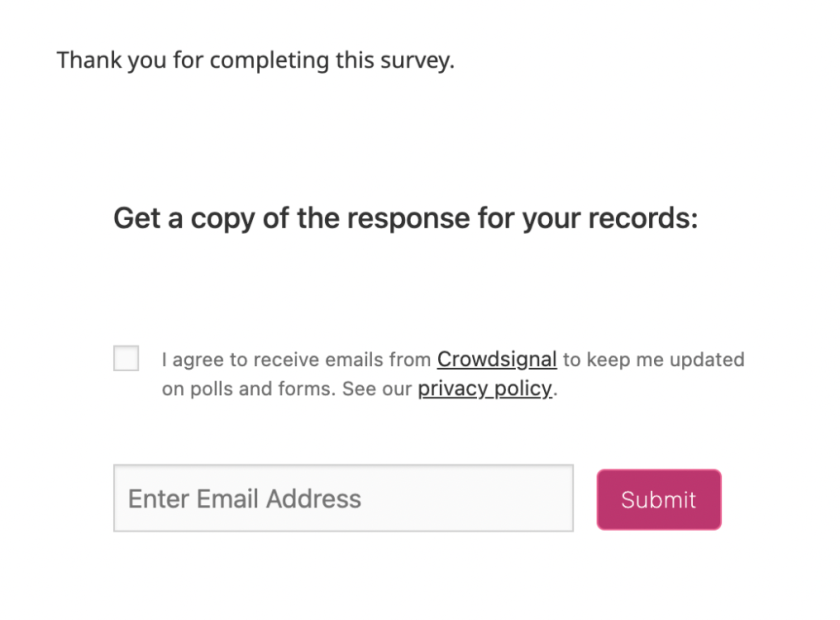Viewport: 840px width, 620px height.
Task: Follow the underlined Crowdsignal hyperlink
Action: 496,359
